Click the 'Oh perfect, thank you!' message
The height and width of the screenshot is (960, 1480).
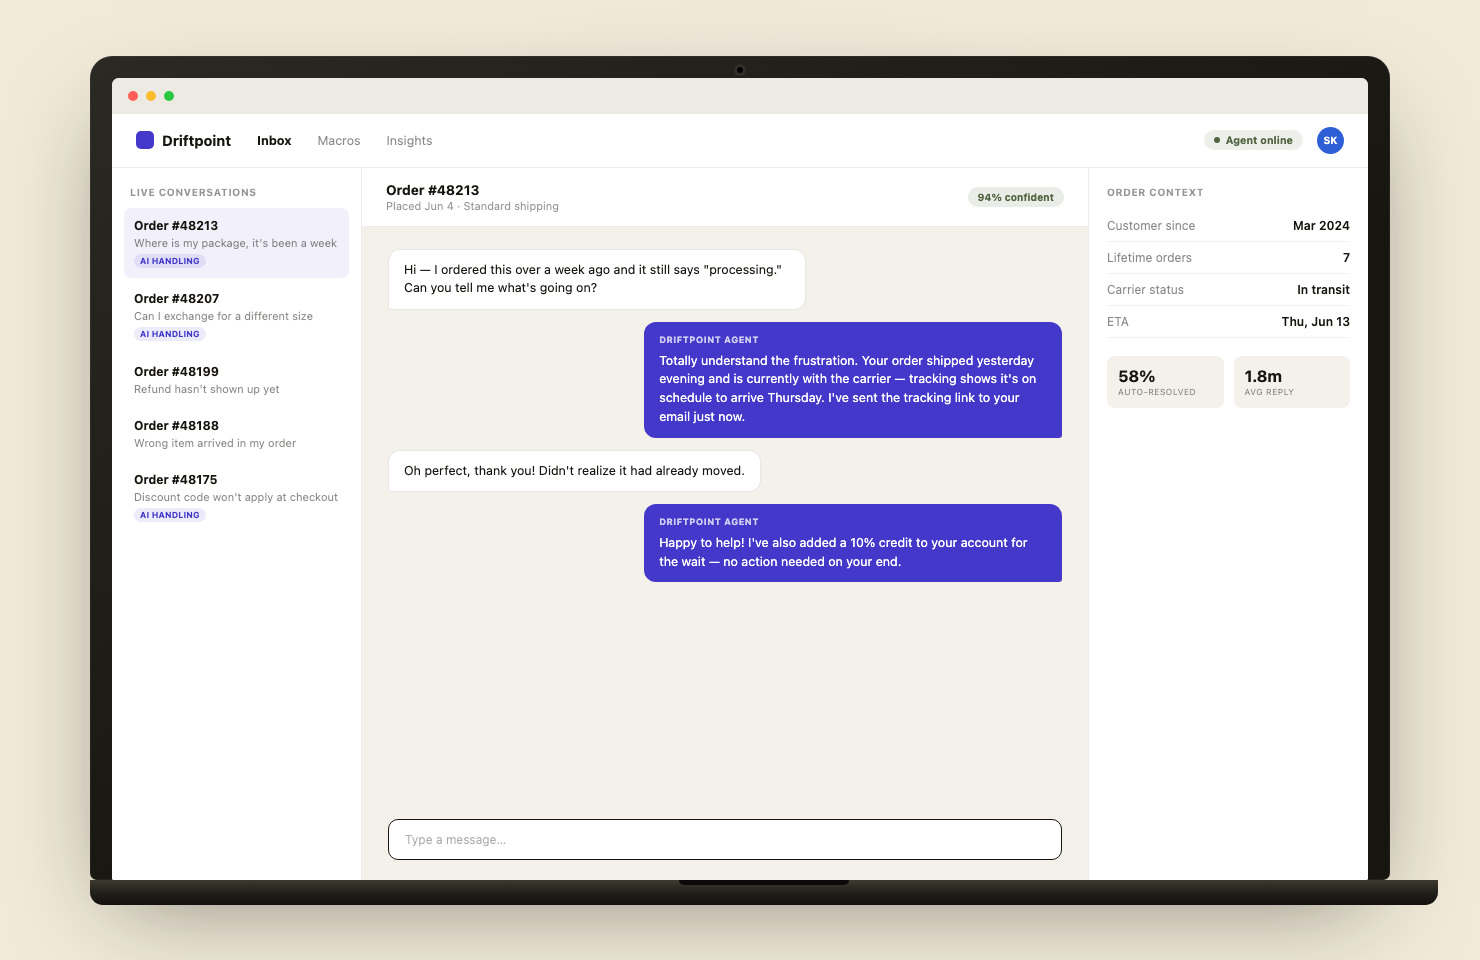tap(574, 471)
